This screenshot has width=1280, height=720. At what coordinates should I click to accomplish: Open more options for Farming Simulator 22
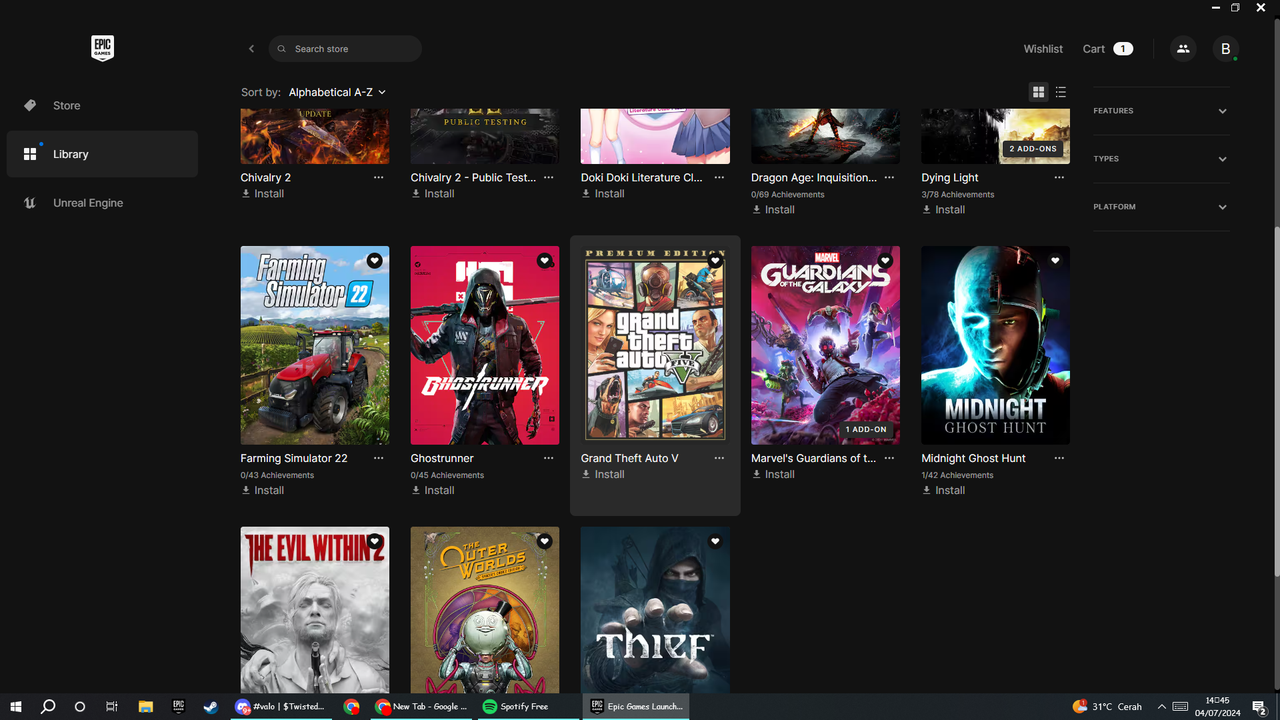(x=378, y=459)
